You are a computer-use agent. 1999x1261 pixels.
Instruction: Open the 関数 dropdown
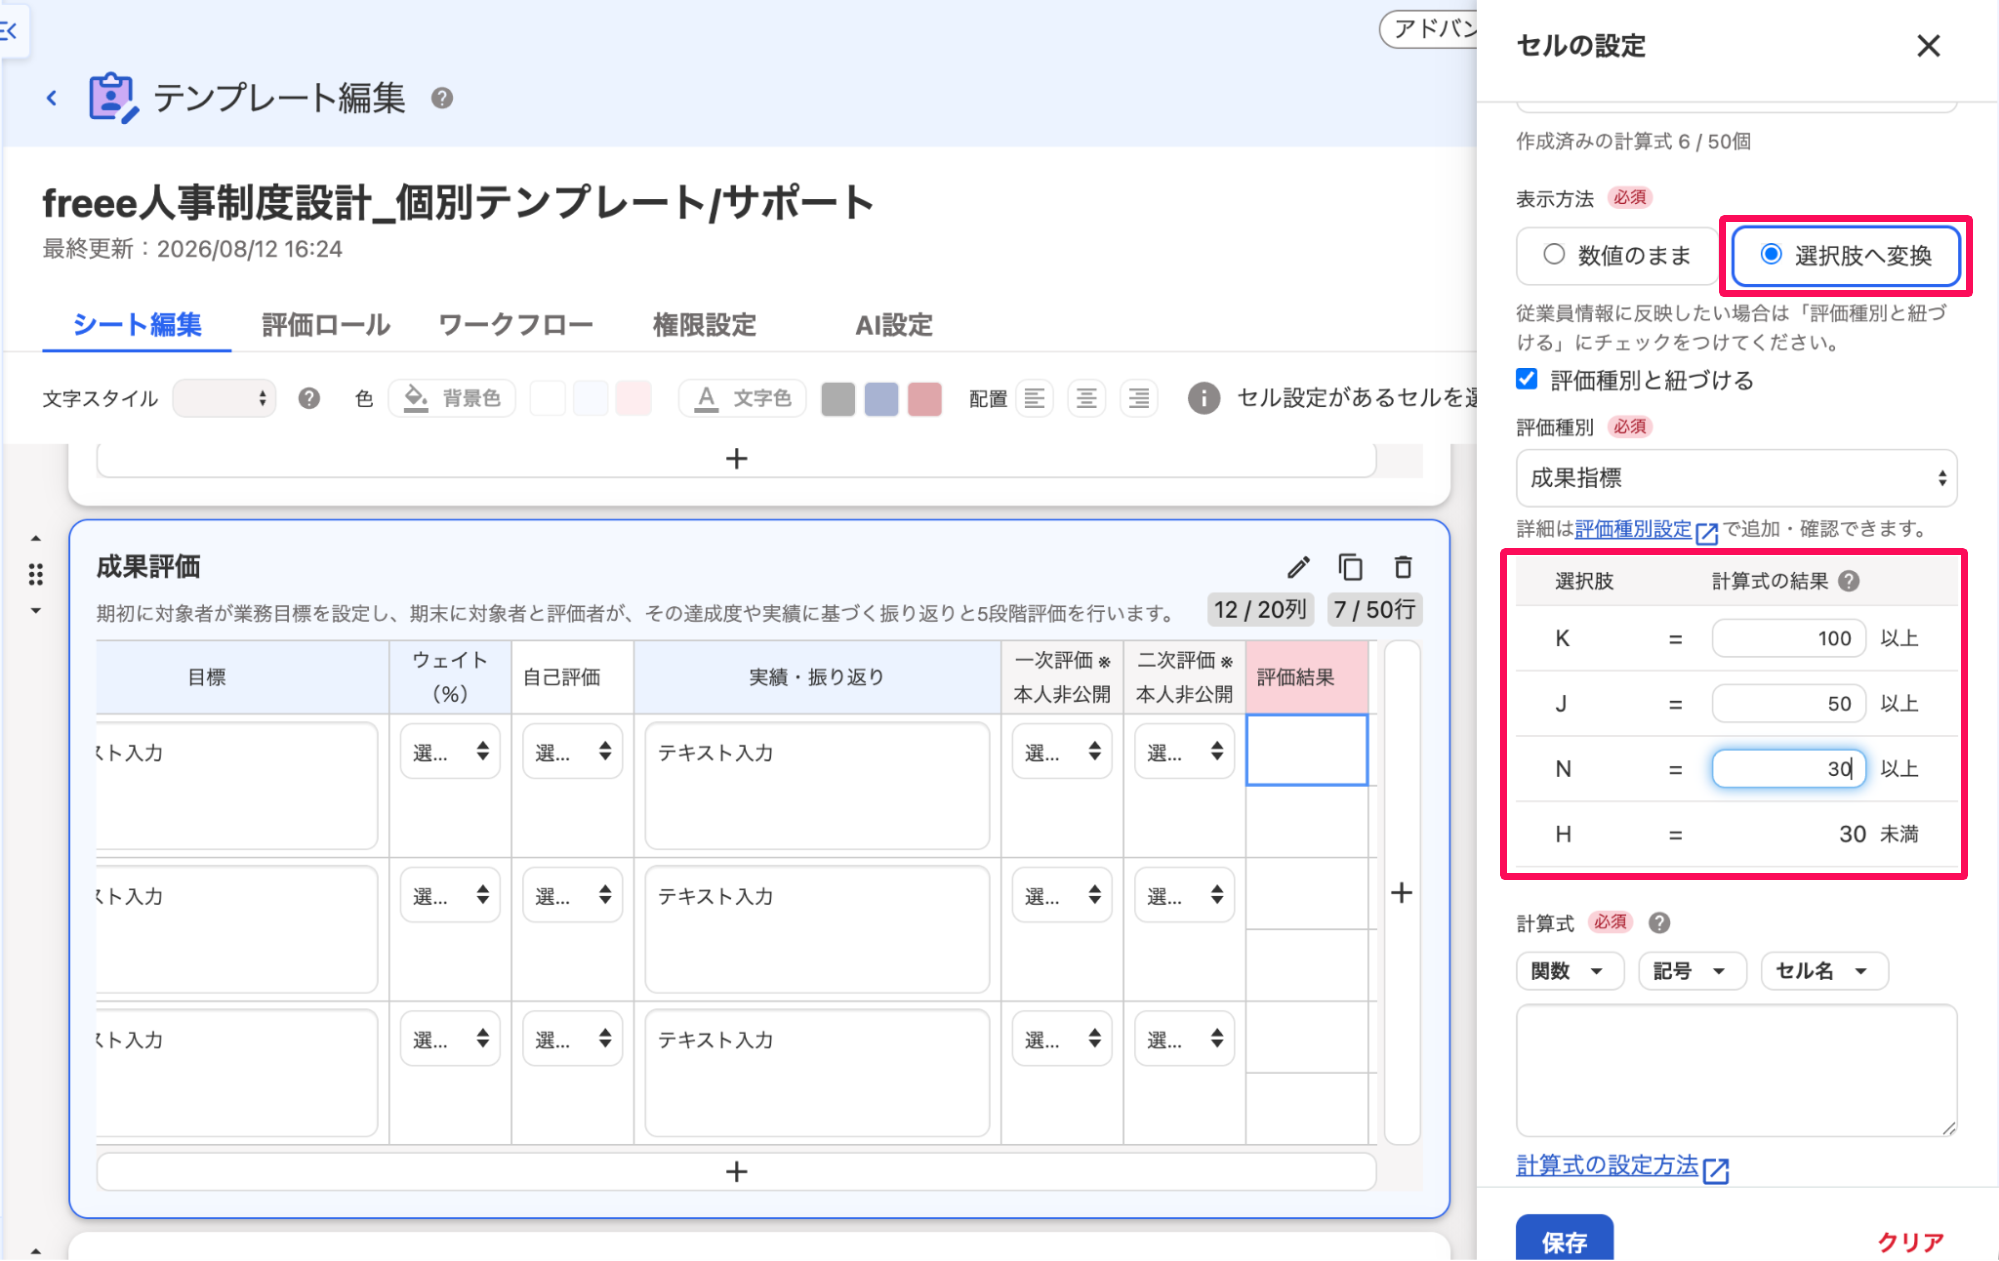(1569, 971)
